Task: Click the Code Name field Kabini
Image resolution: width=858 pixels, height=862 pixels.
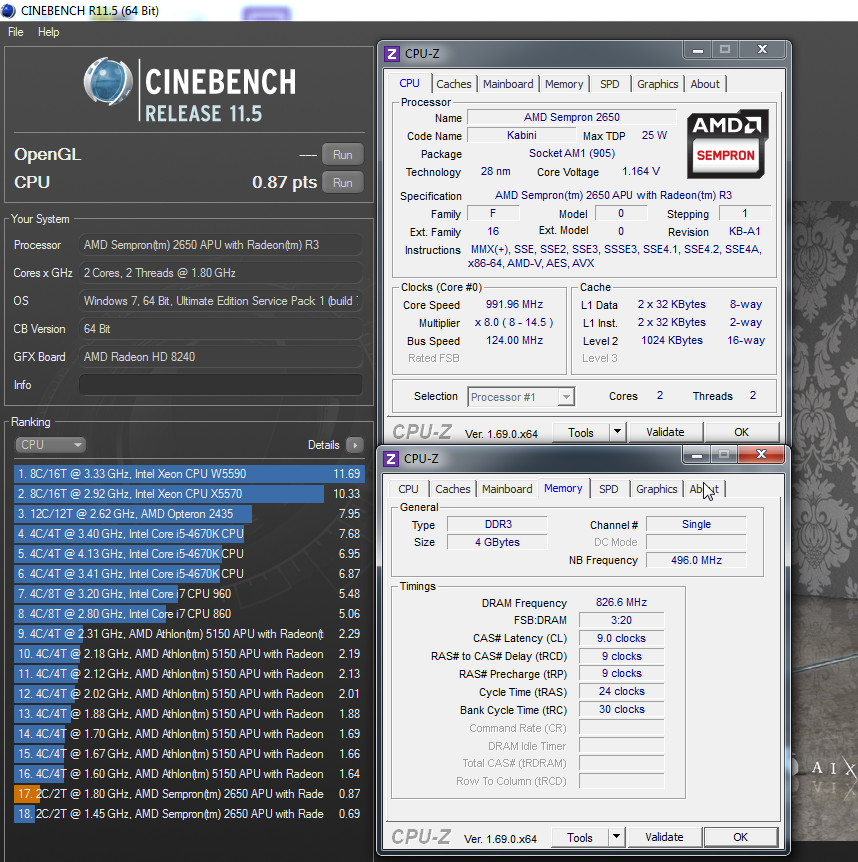Action: point(521,135)
